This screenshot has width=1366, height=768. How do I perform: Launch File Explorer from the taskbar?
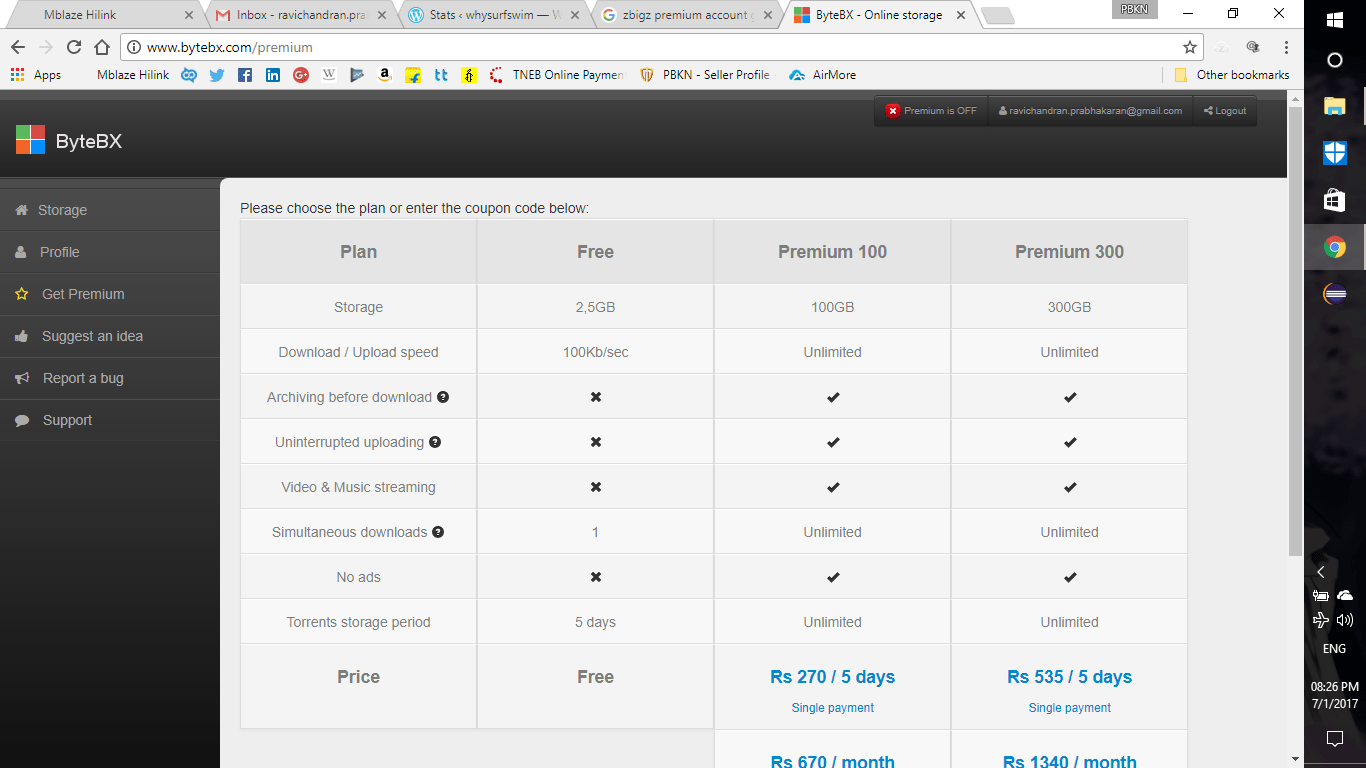[1334, 106]
